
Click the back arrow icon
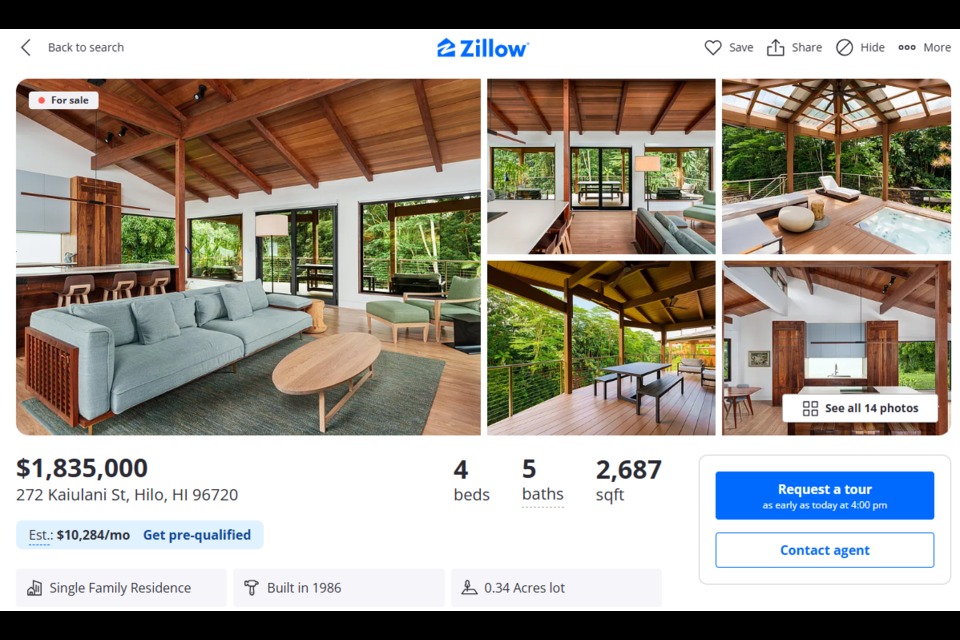point(26,48)
